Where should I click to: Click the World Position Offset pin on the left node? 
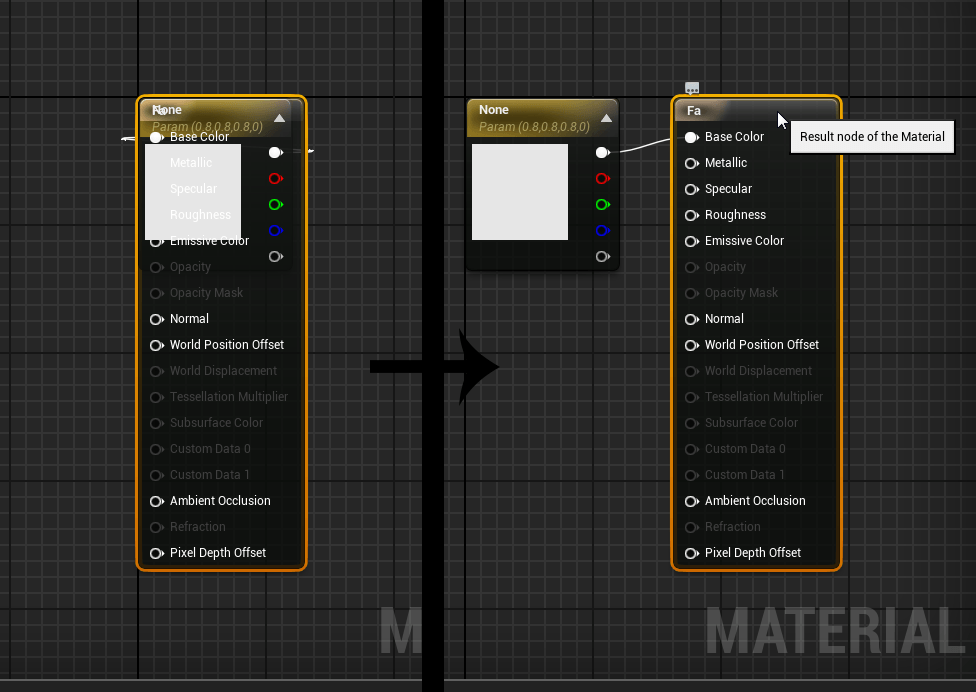[x=156, y=345]
